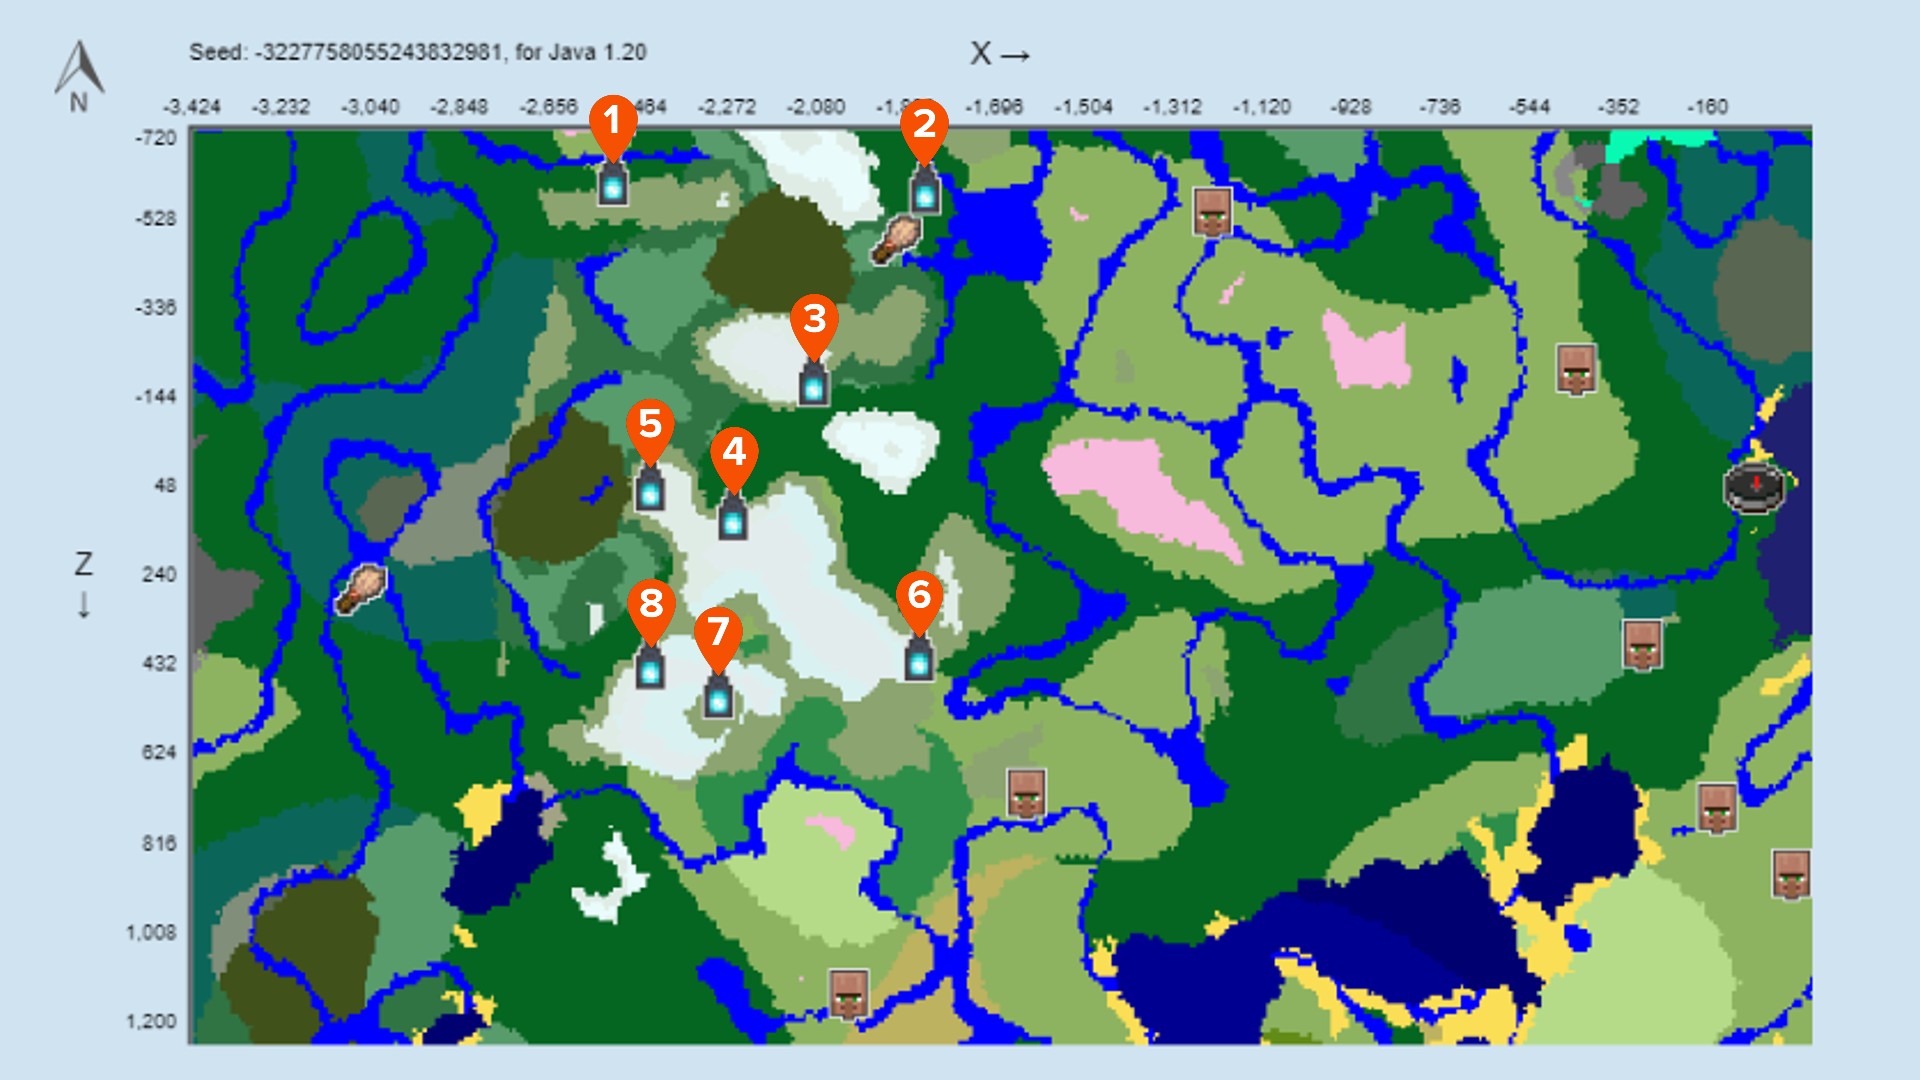The width and height of the screenshot is (1920, 1080).
Task: Select the Z-axis label -528
Action: click(156, 219)
